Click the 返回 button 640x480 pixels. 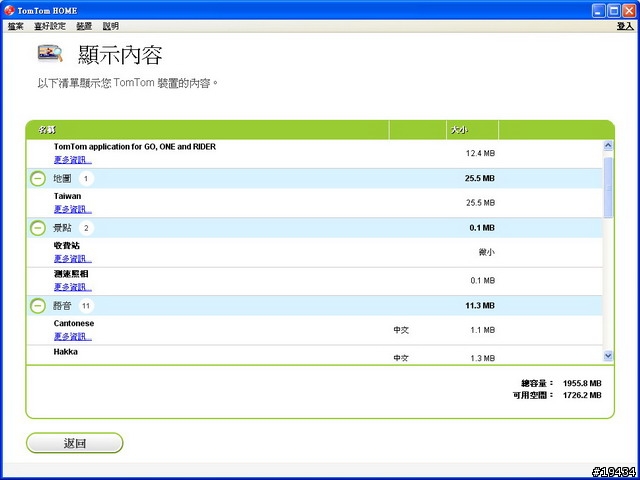pyautogui.click(x=75, y=443)
